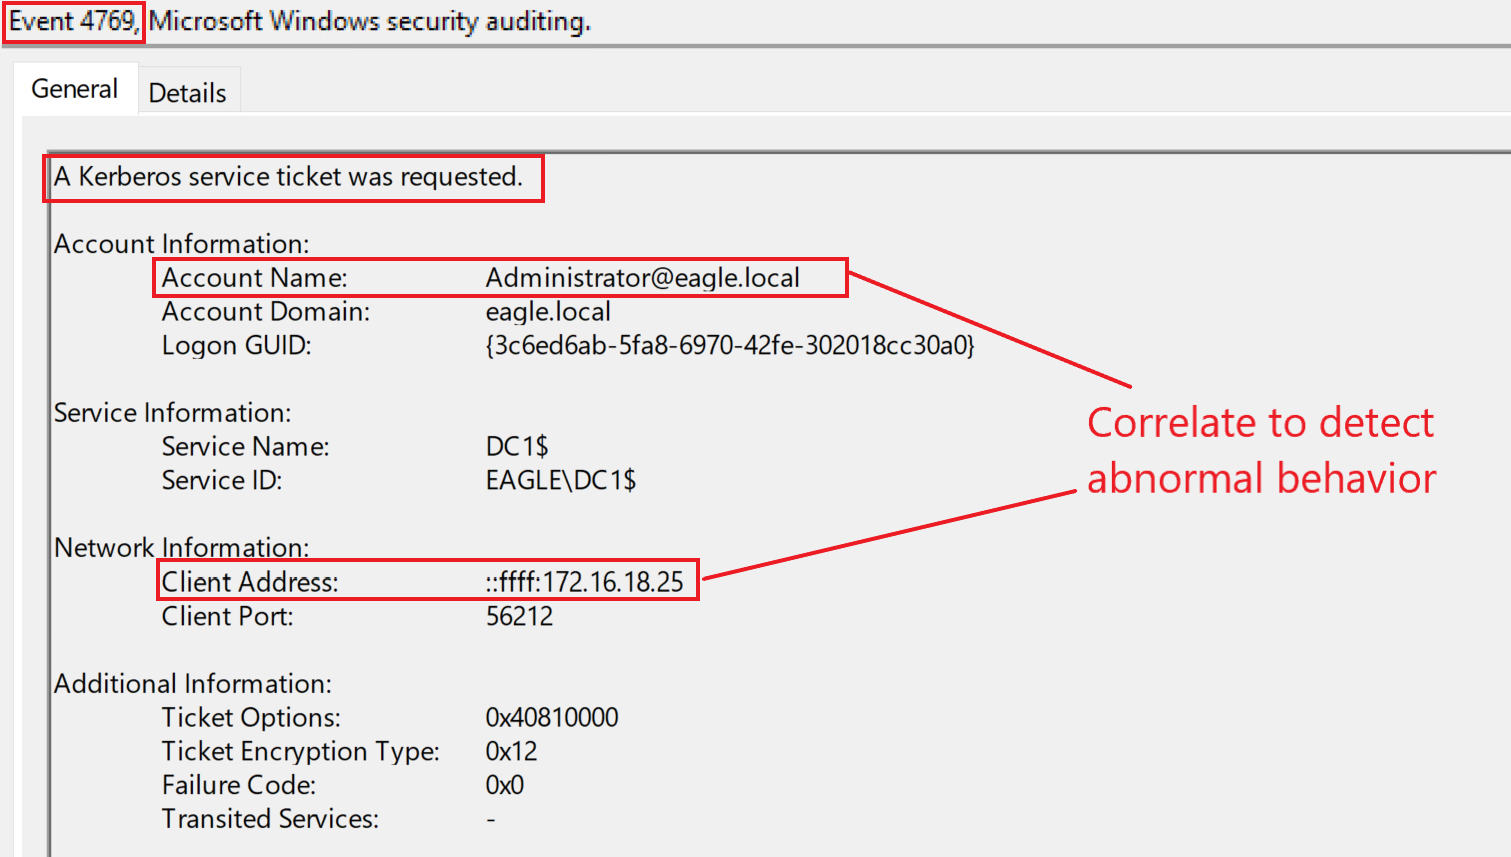Click the Ticket Encryption Type value 0x12
Viewport: 1511px width, 857px height.
pyautogui.click(x=511, y=751)
